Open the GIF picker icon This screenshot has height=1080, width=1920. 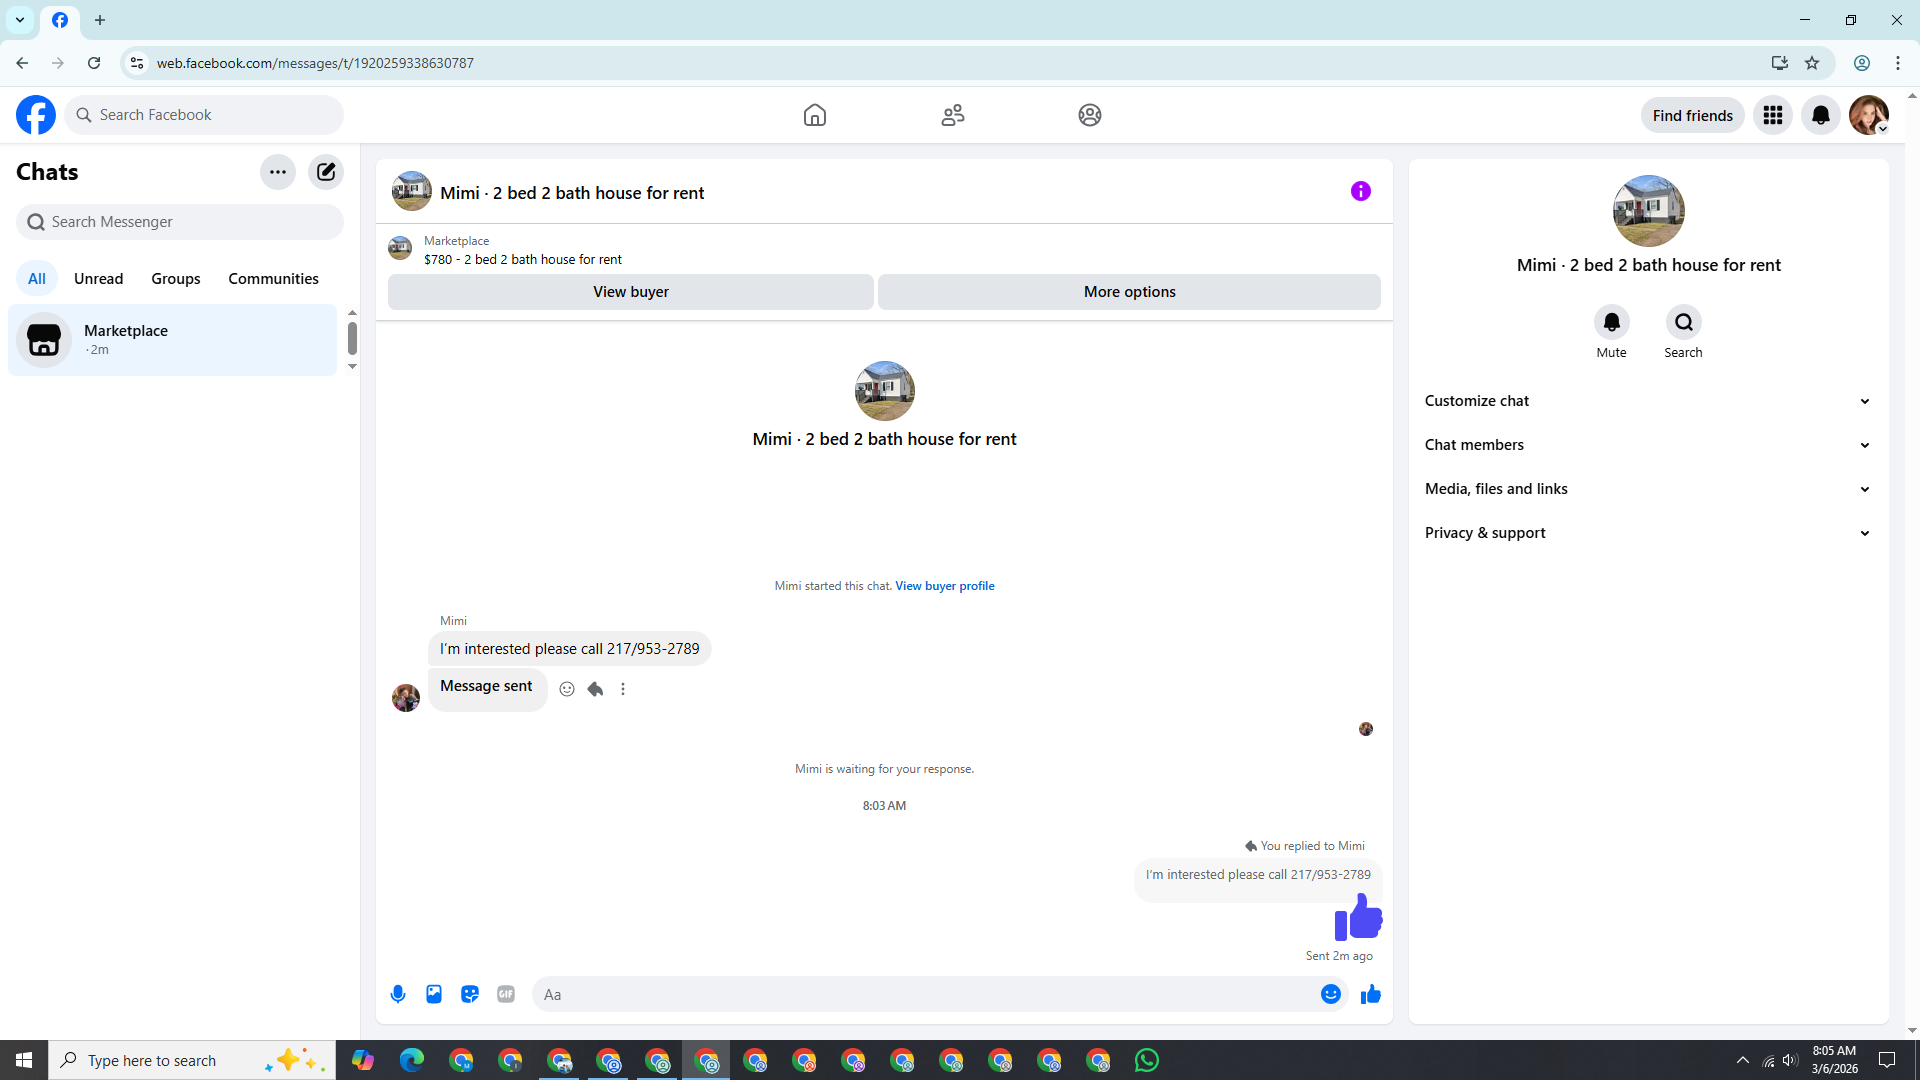coord(506,994)
